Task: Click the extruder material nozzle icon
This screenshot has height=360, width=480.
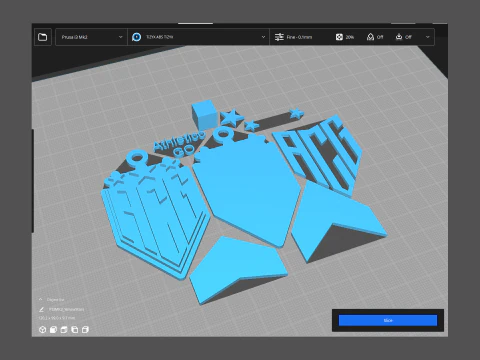Action: click(136, 37)
